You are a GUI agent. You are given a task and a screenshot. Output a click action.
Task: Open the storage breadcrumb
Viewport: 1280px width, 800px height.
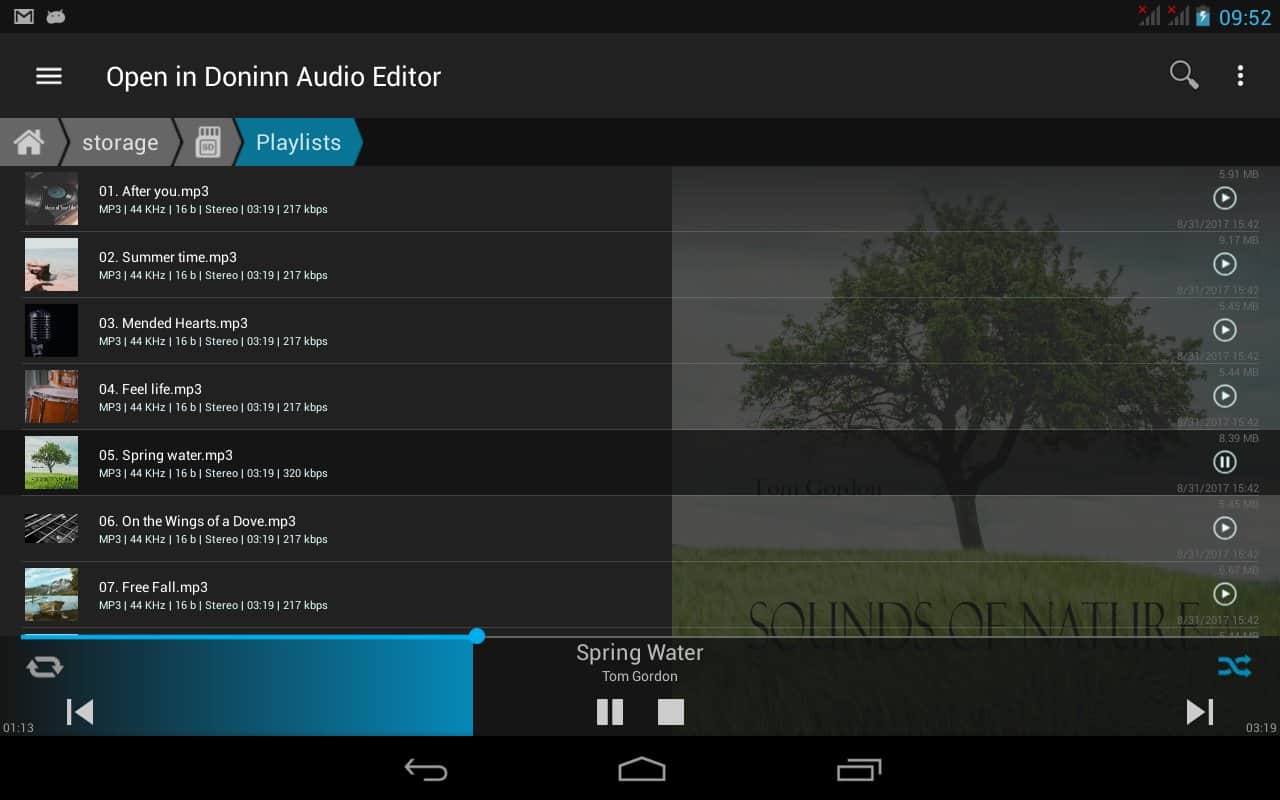(x=120, y=143)
